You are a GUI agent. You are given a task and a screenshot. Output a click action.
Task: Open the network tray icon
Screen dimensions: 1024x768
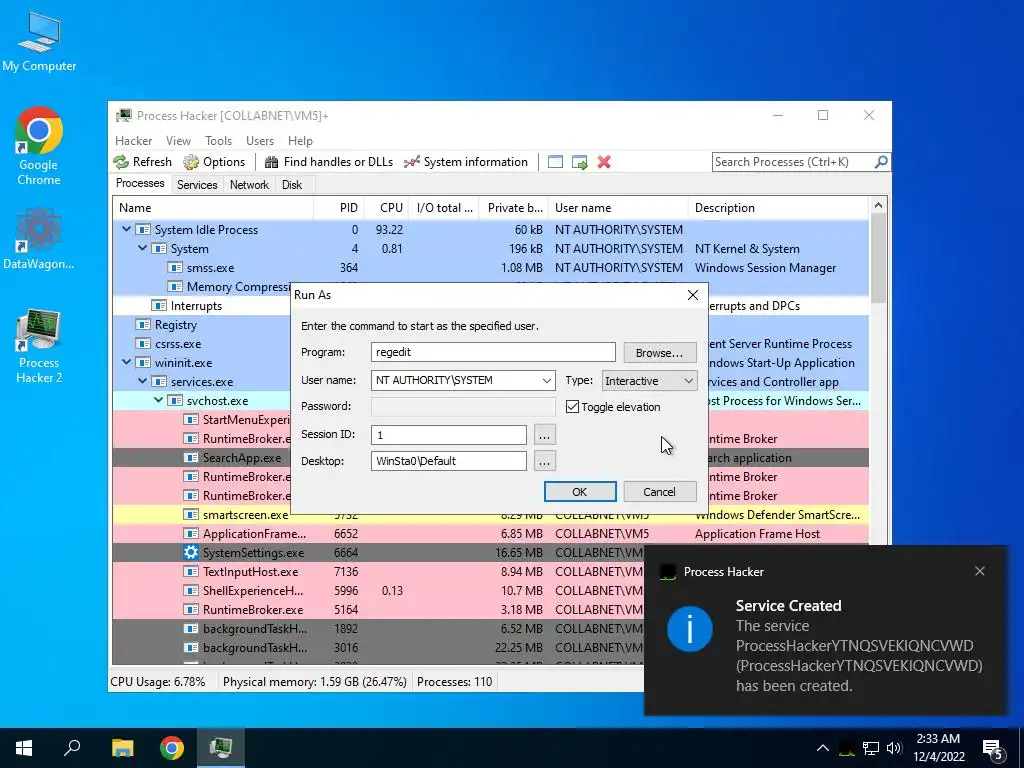tap(871, 748)
